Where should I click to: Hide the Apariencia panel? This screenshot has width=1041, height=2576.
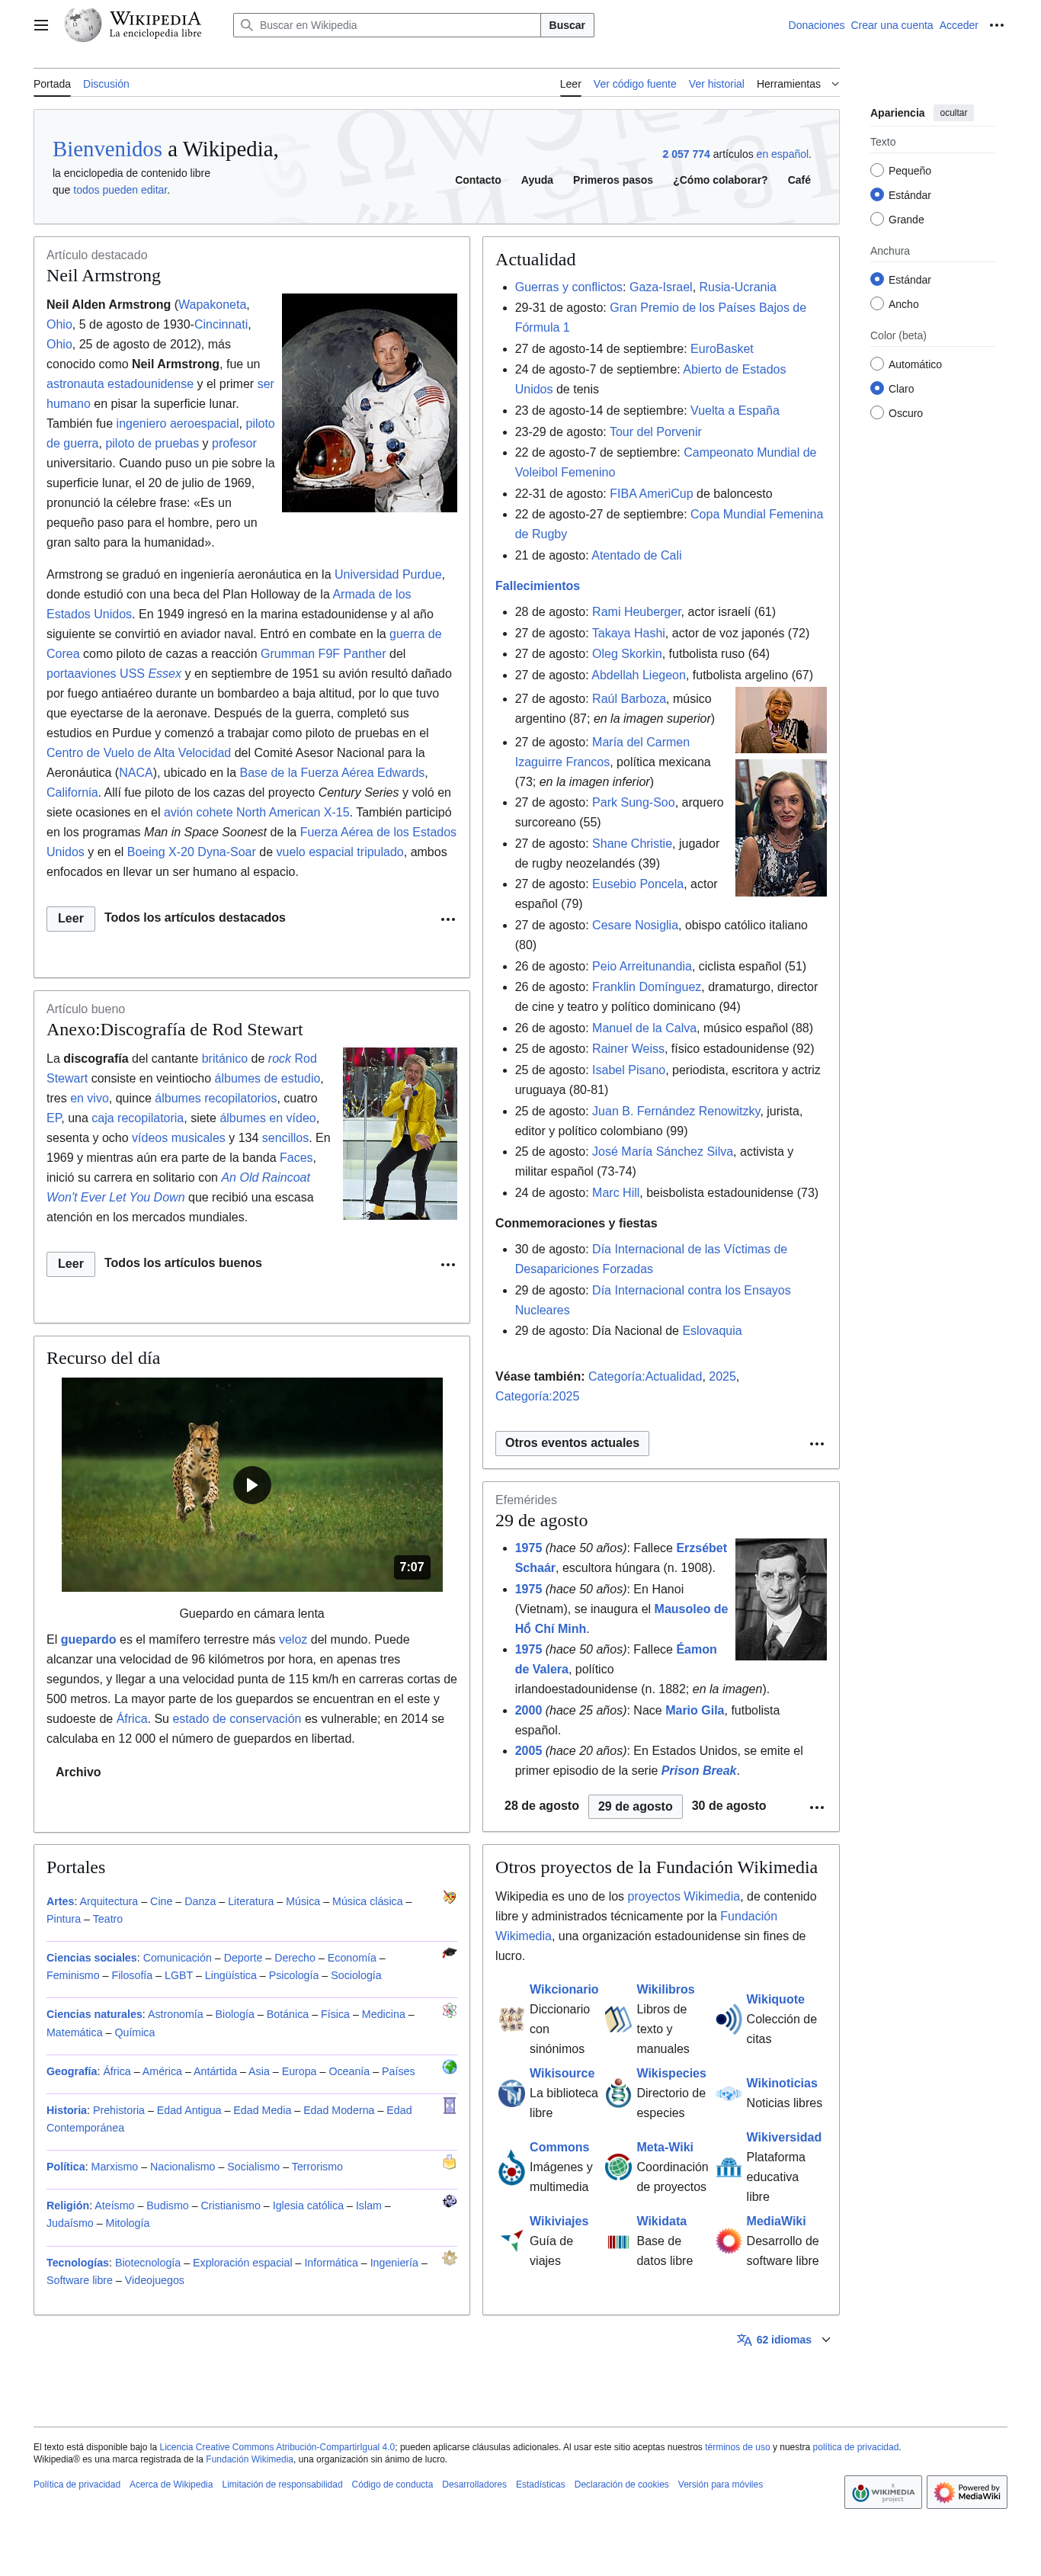pos(953,113)
